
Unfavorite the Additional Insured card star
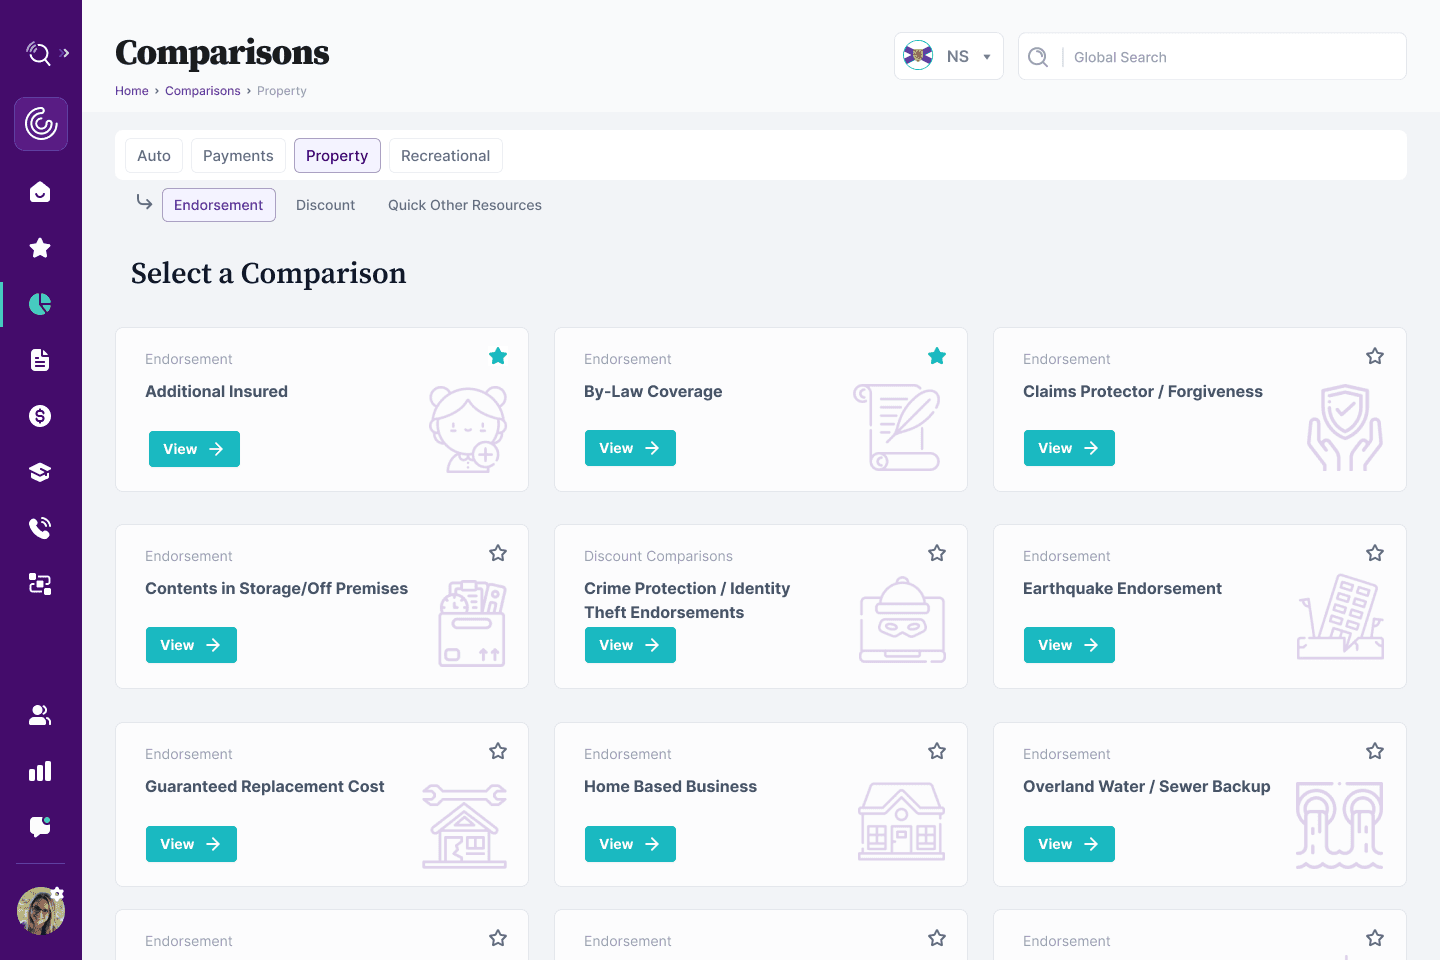tap(498, 356)
